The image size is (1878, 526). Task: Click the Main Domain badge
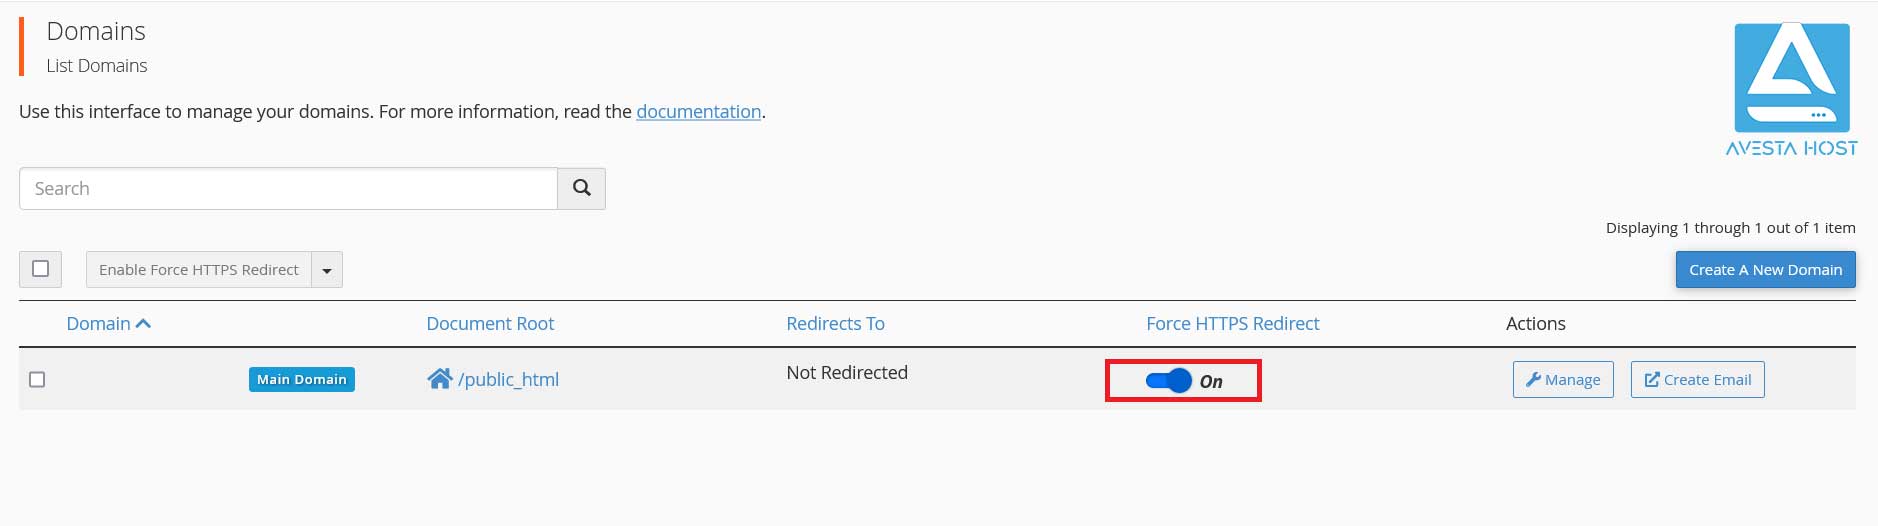301,380
